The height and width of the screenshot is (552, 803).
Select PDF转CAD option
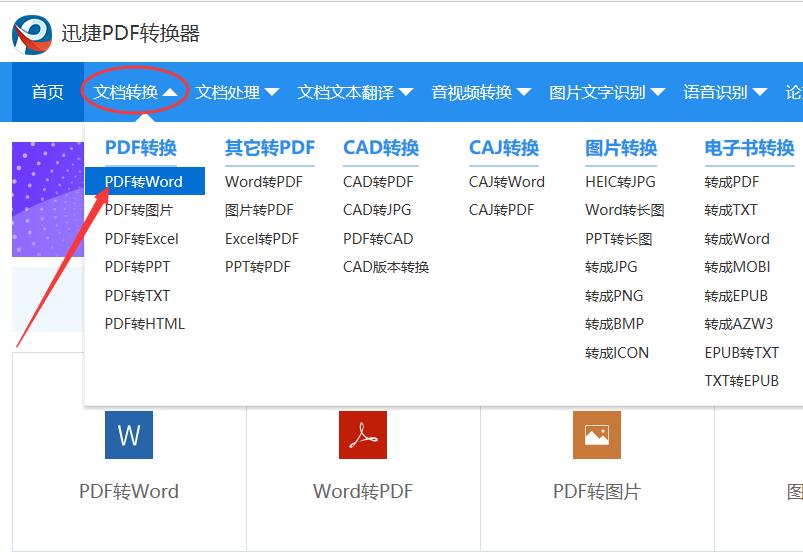click(378, 239)
